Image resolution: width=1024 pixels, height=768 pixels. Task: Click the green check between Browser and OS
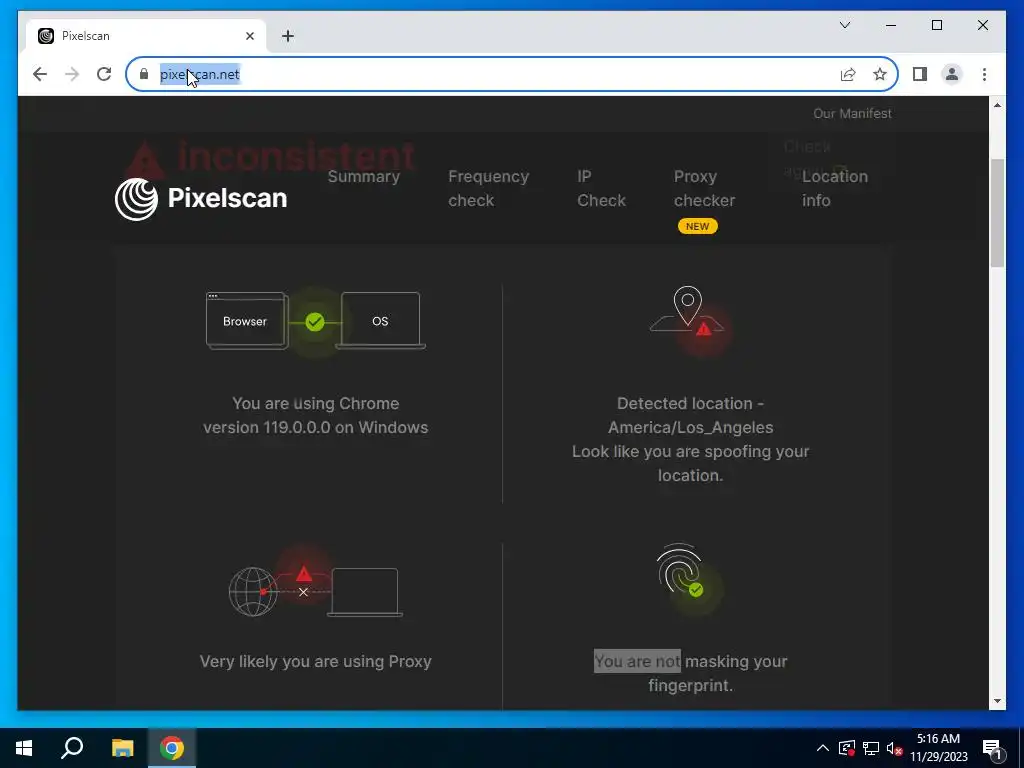315,321
